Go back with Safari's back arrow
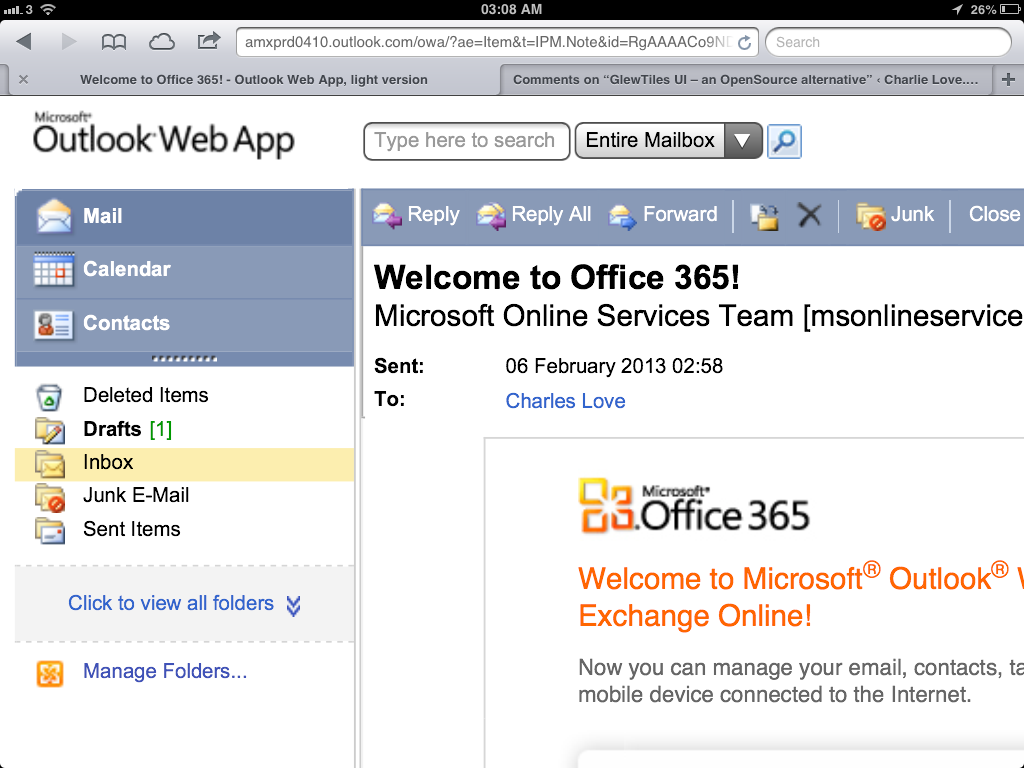Screen dimensions: 1024x768 click(24, 42)
